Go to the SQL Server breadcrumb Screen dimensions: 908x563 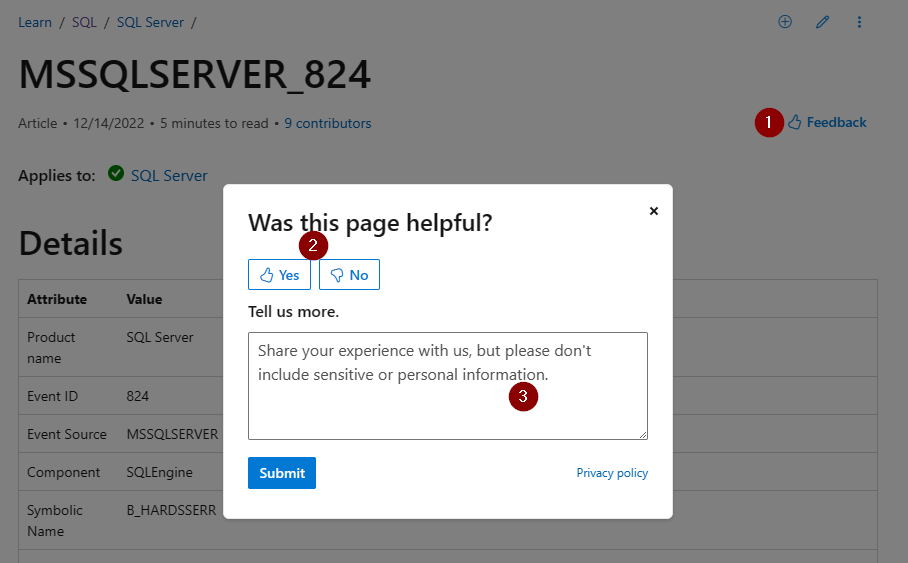150,23
